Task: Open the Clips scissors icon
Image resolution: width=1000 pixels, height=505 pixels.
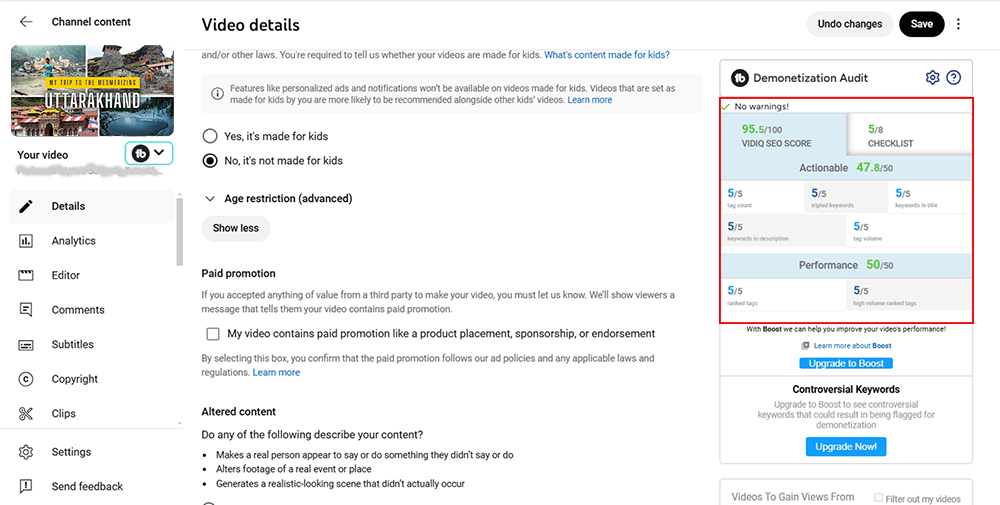Action: tap(26, 413)
